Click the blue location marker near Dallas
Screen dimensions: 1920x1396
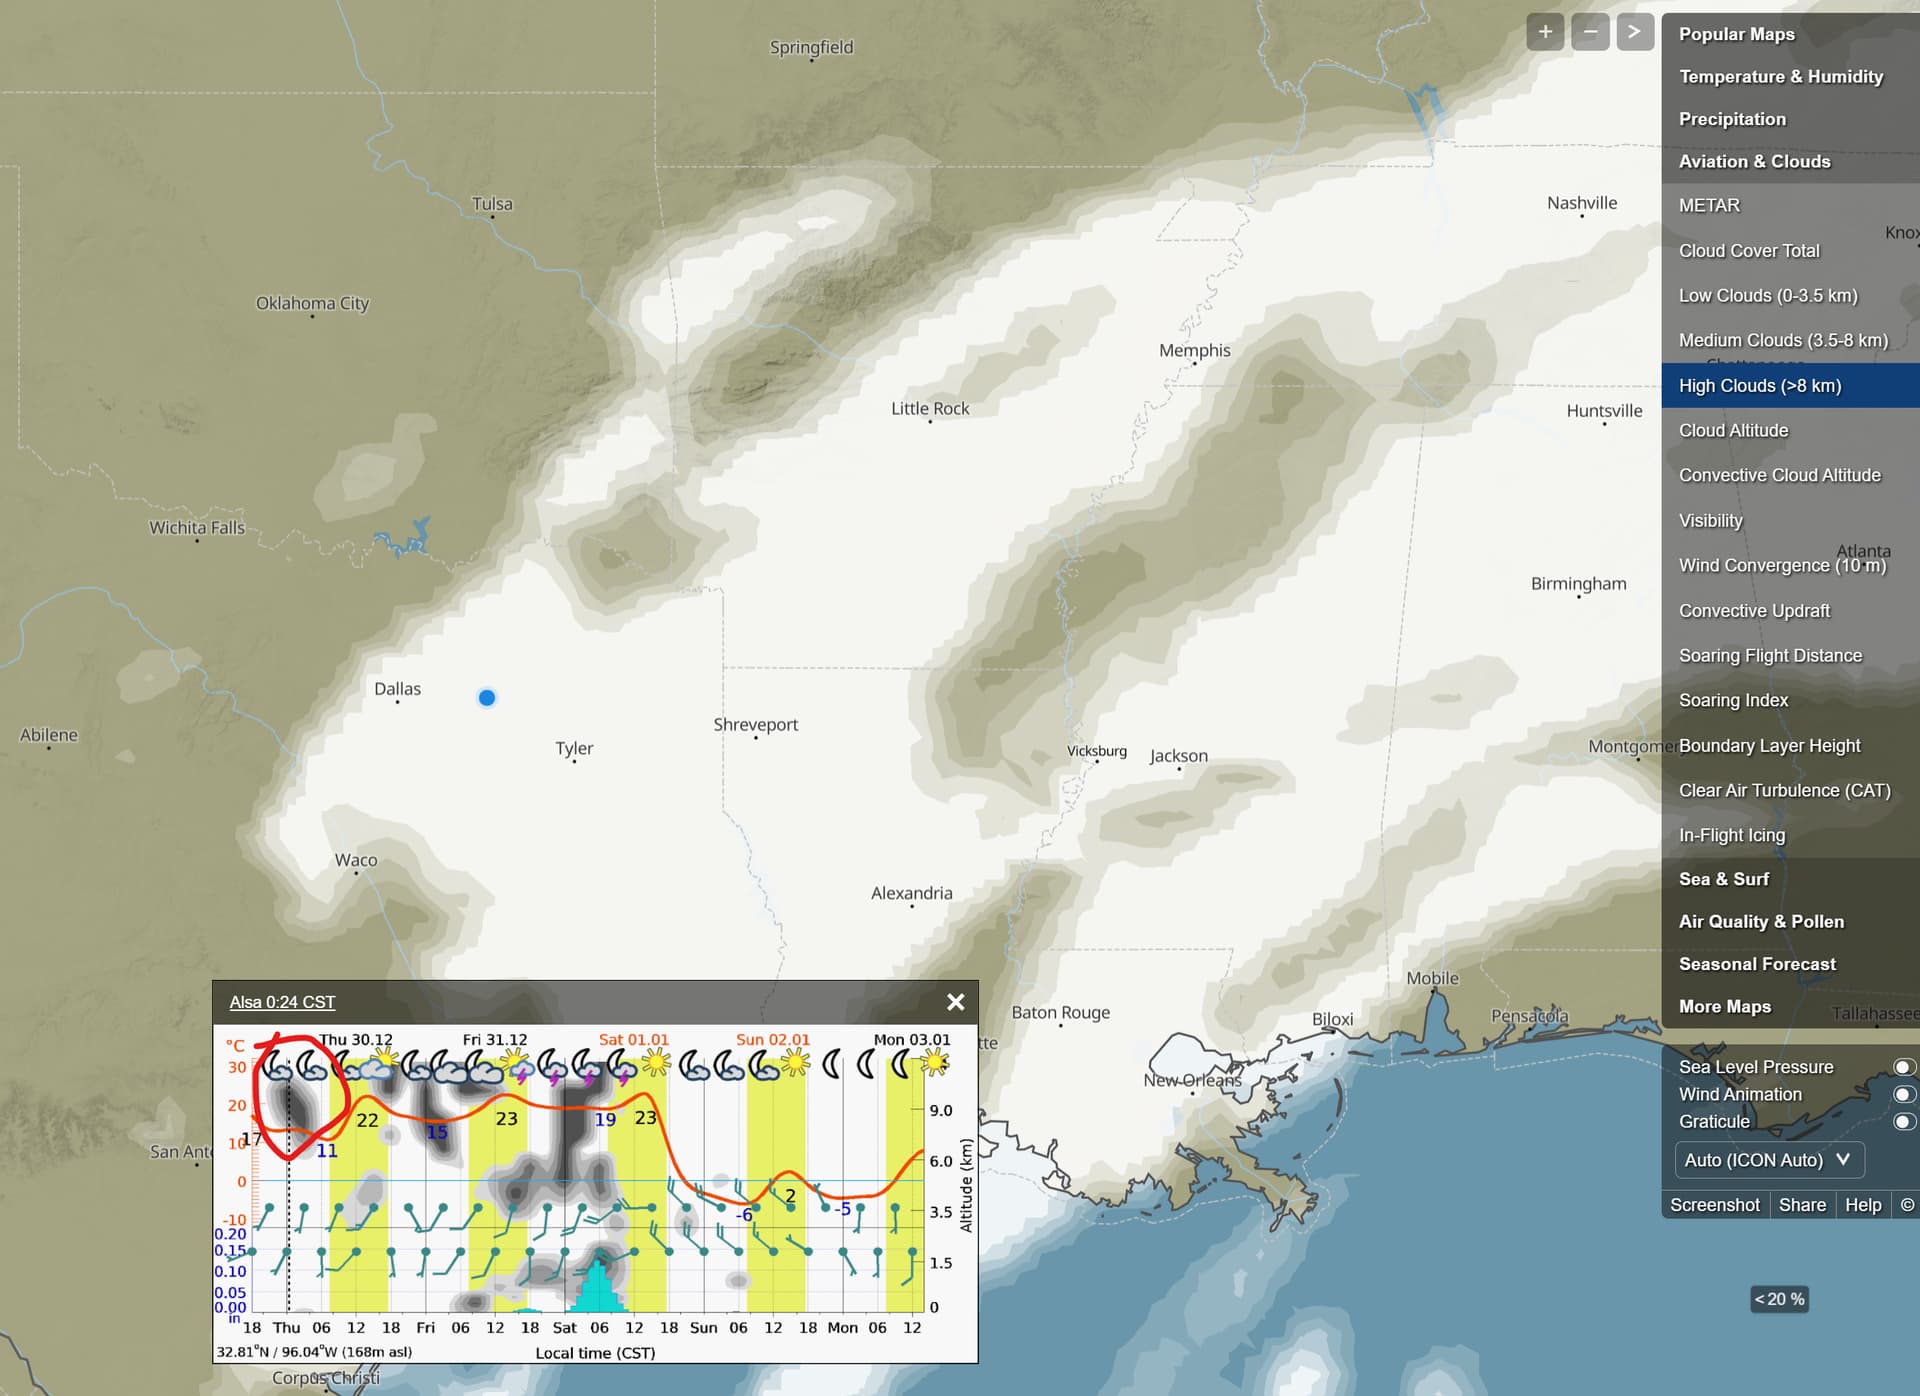click(487, 698)
